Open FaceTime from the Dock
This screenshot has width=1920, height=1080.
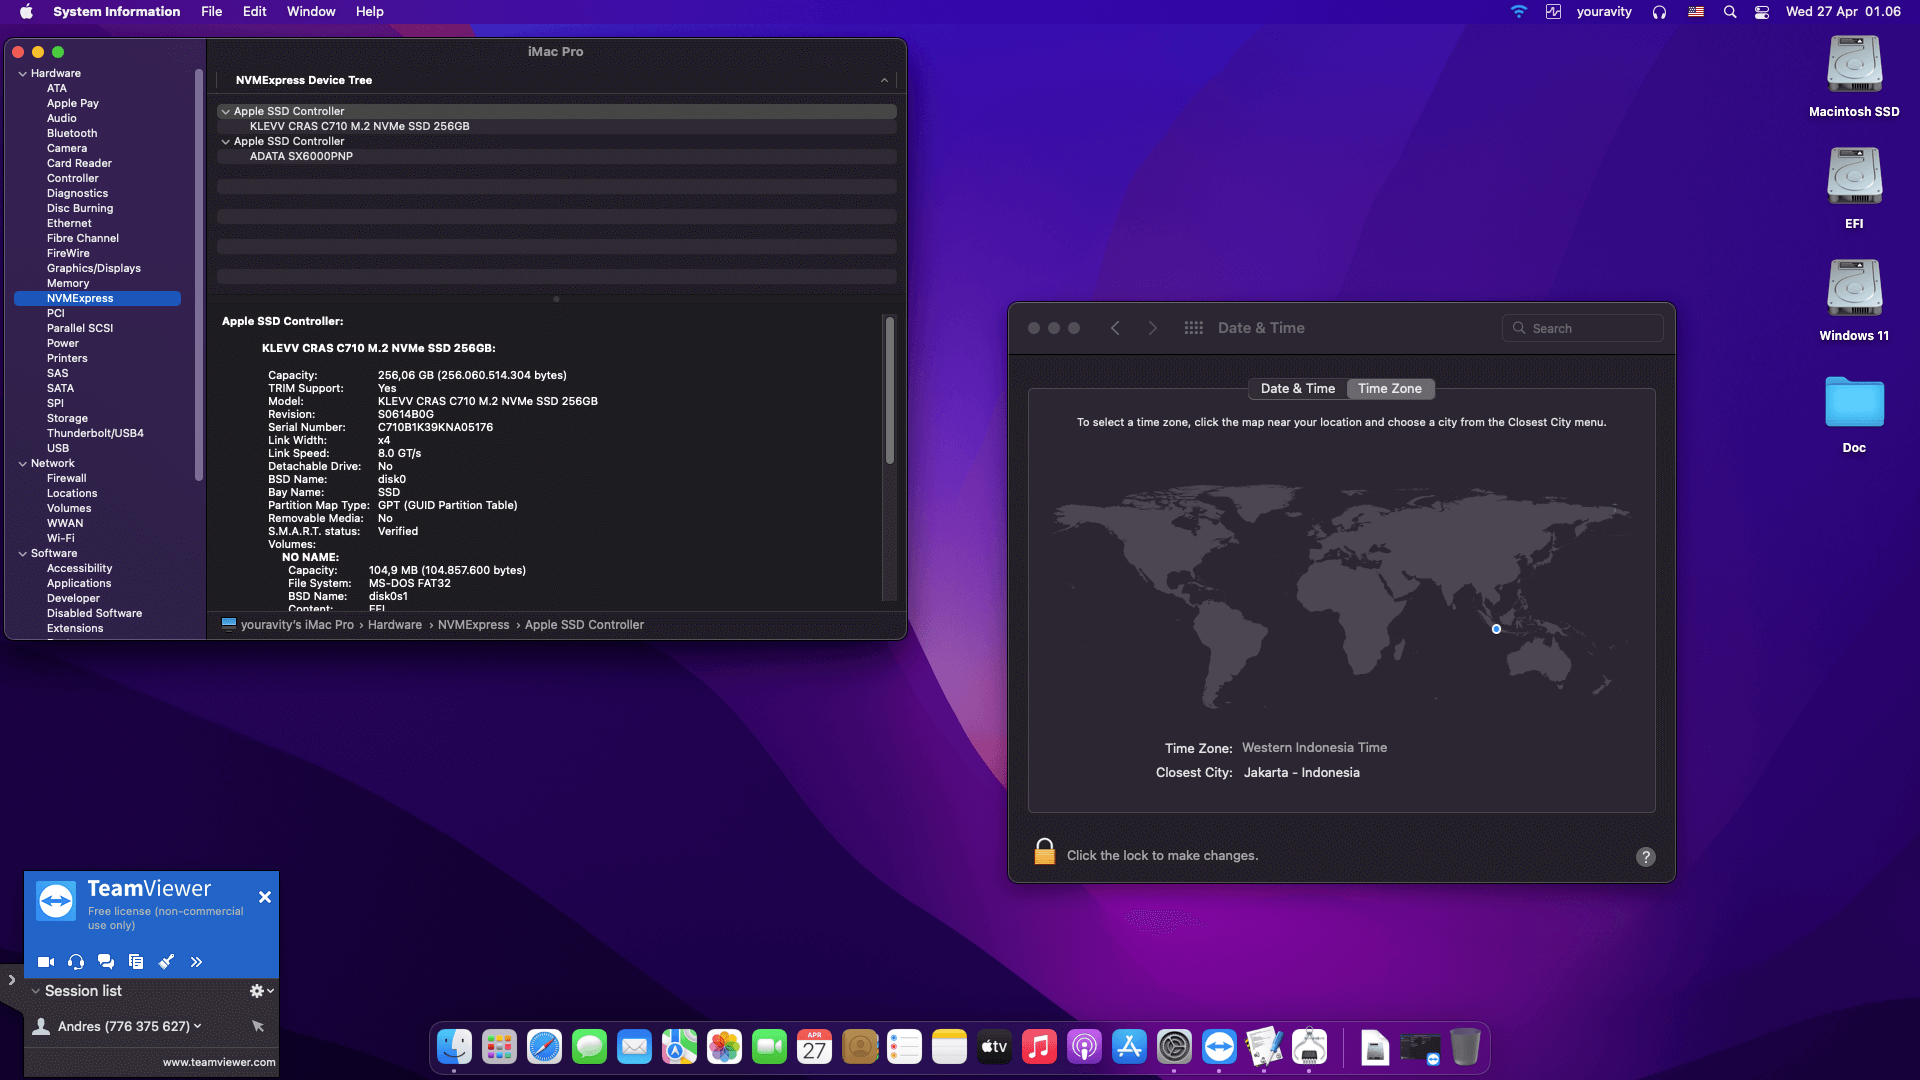pyautogui.click(x=769, y=1047)
